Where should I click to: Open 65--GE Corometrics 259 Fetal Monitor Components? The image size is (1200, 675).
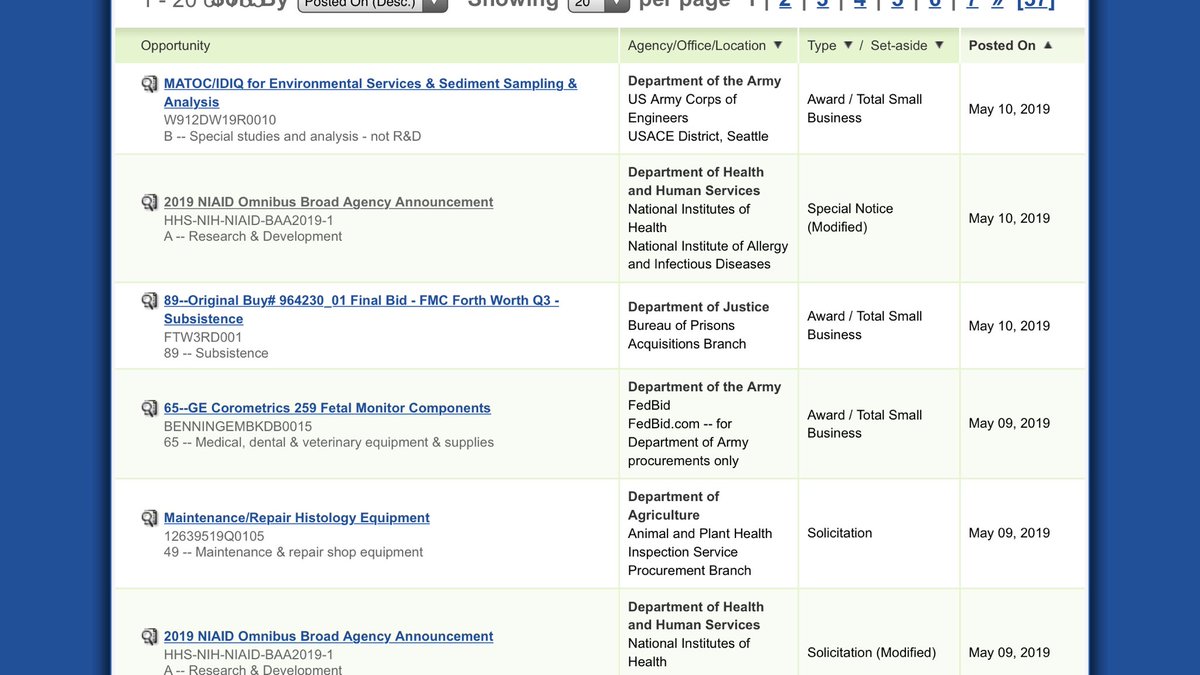327,408
